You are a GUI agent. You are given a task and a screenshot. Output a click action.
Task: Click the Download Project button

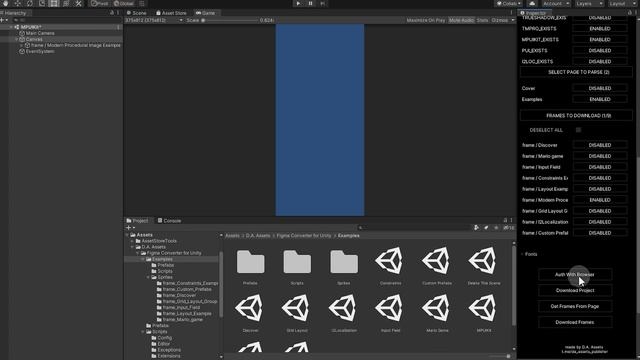pos(575,291)
